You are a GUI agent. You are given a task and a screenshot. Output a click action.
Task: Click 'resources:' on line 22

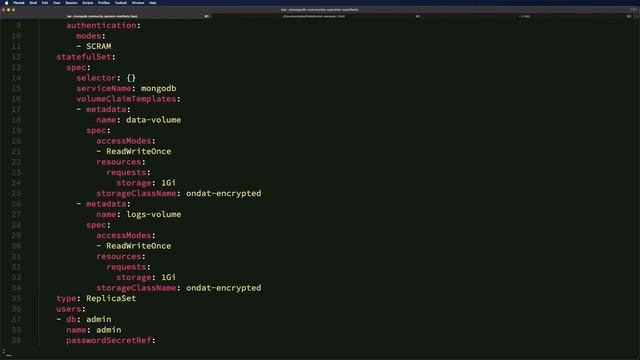121,162
